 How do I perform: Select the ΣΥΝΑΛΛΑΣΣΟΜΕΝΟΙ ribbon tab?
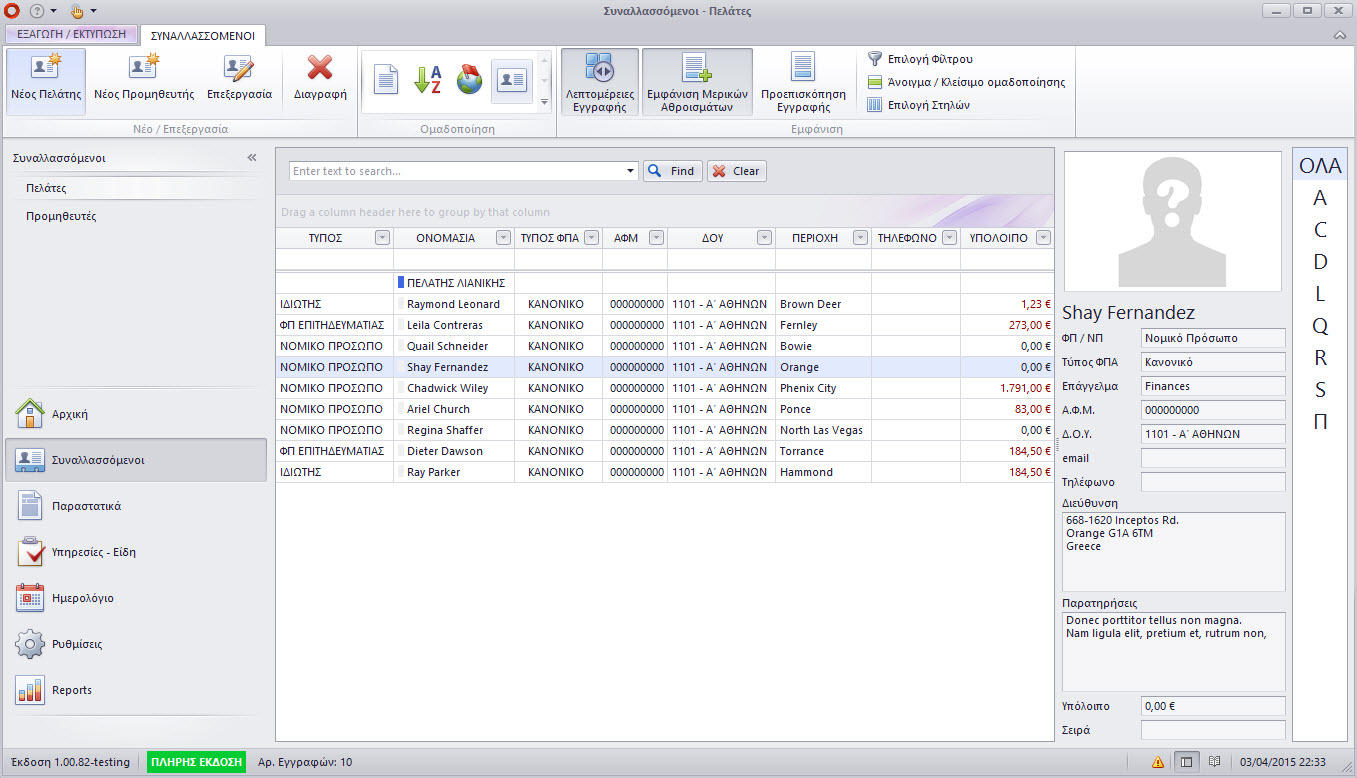203,36
